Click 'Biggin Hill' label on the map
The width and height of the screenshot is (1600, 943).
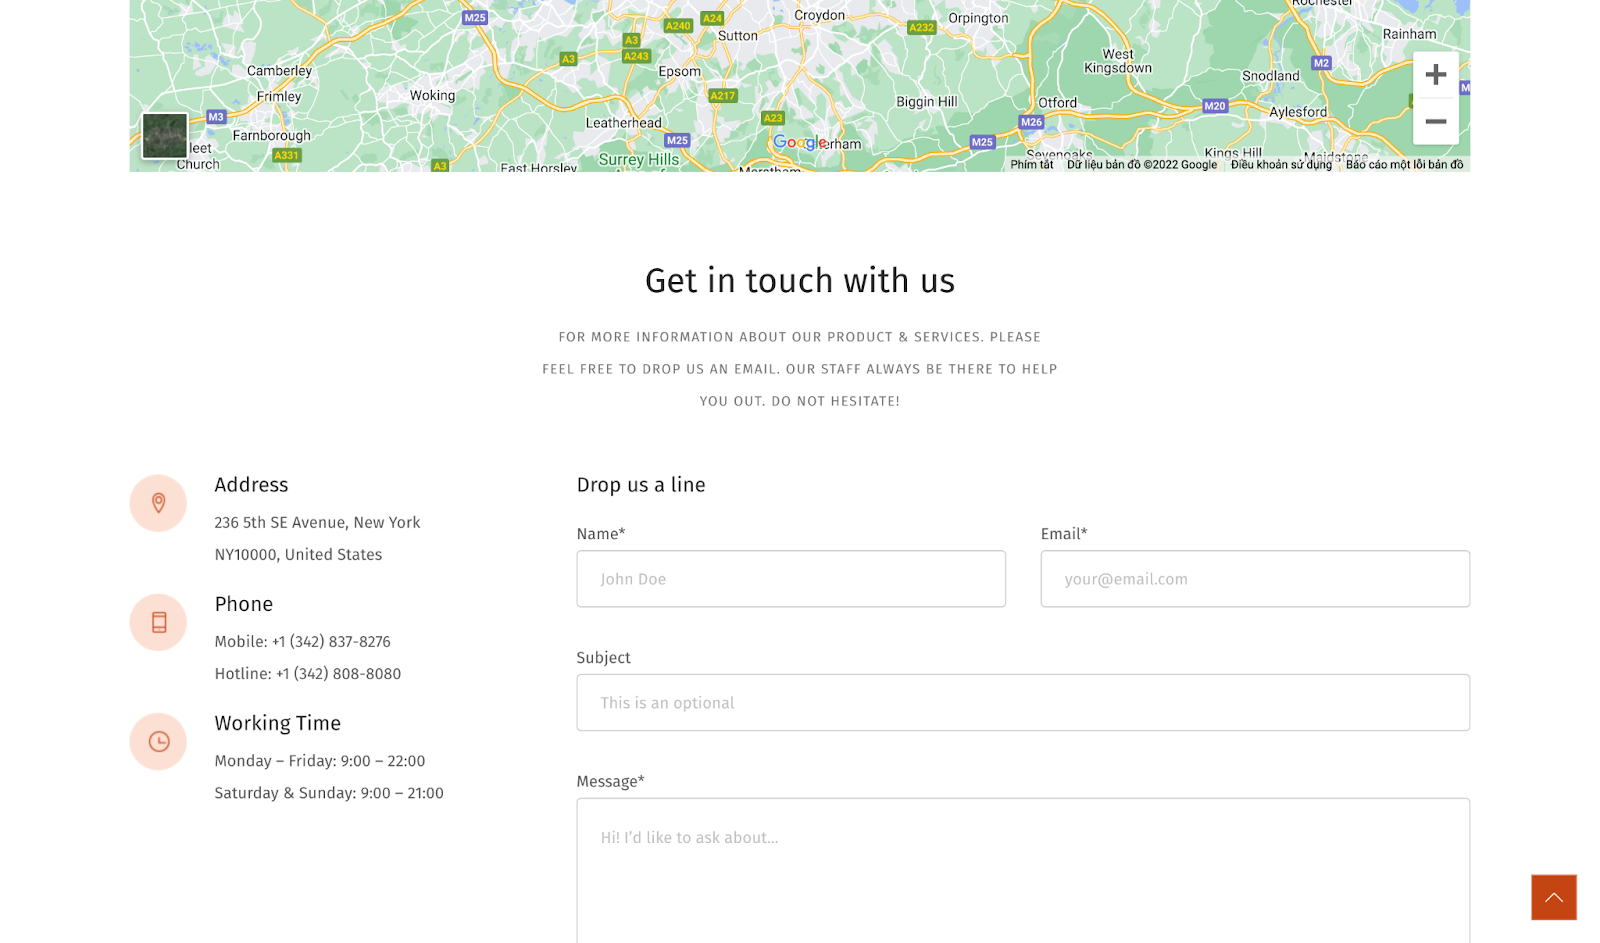tap(926, 101)
